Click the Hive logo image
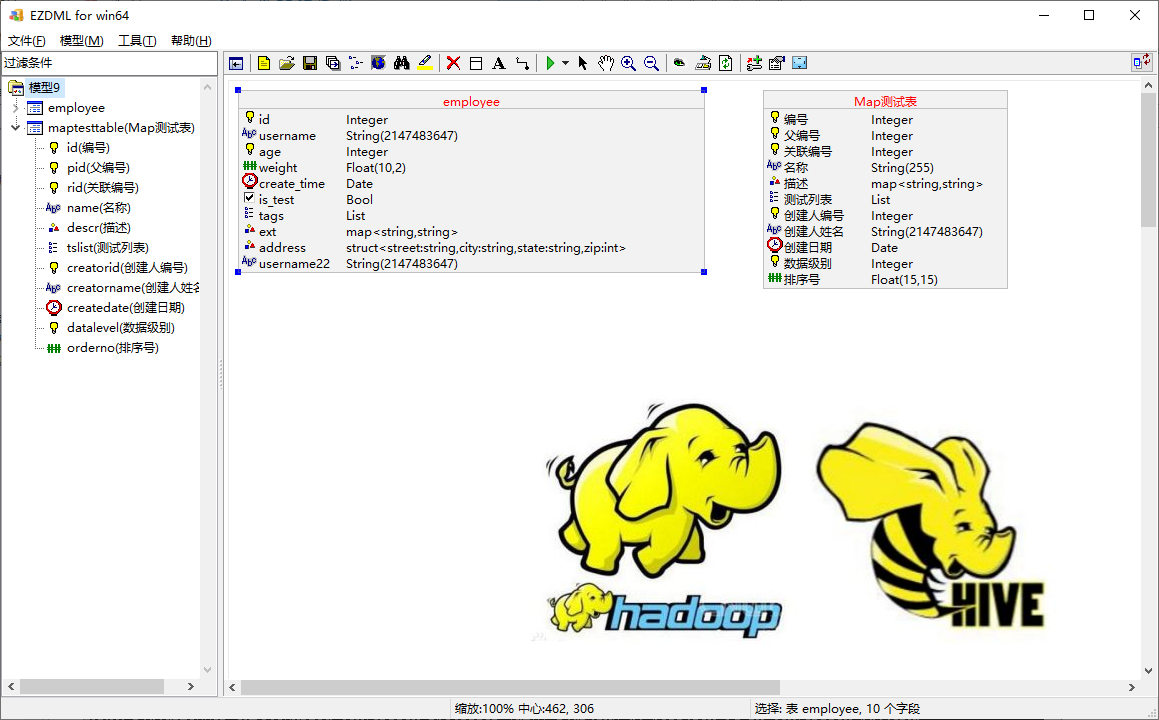The image size is (1159, 720). click(x=931, y=525)
